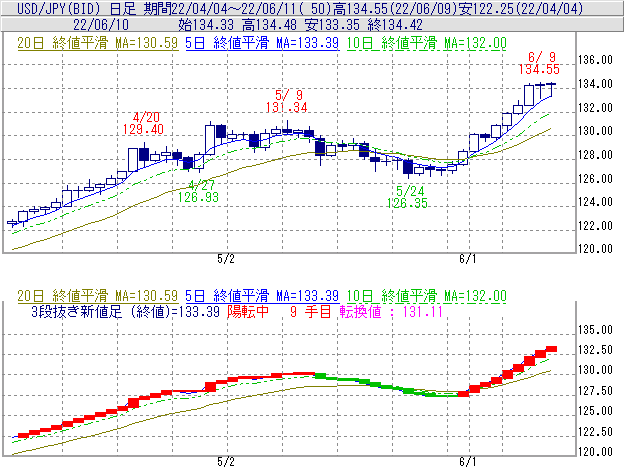Select the 20日 MA=130.59 legend in top chart
The image size is (624, 475).
(x=98, y=43)
